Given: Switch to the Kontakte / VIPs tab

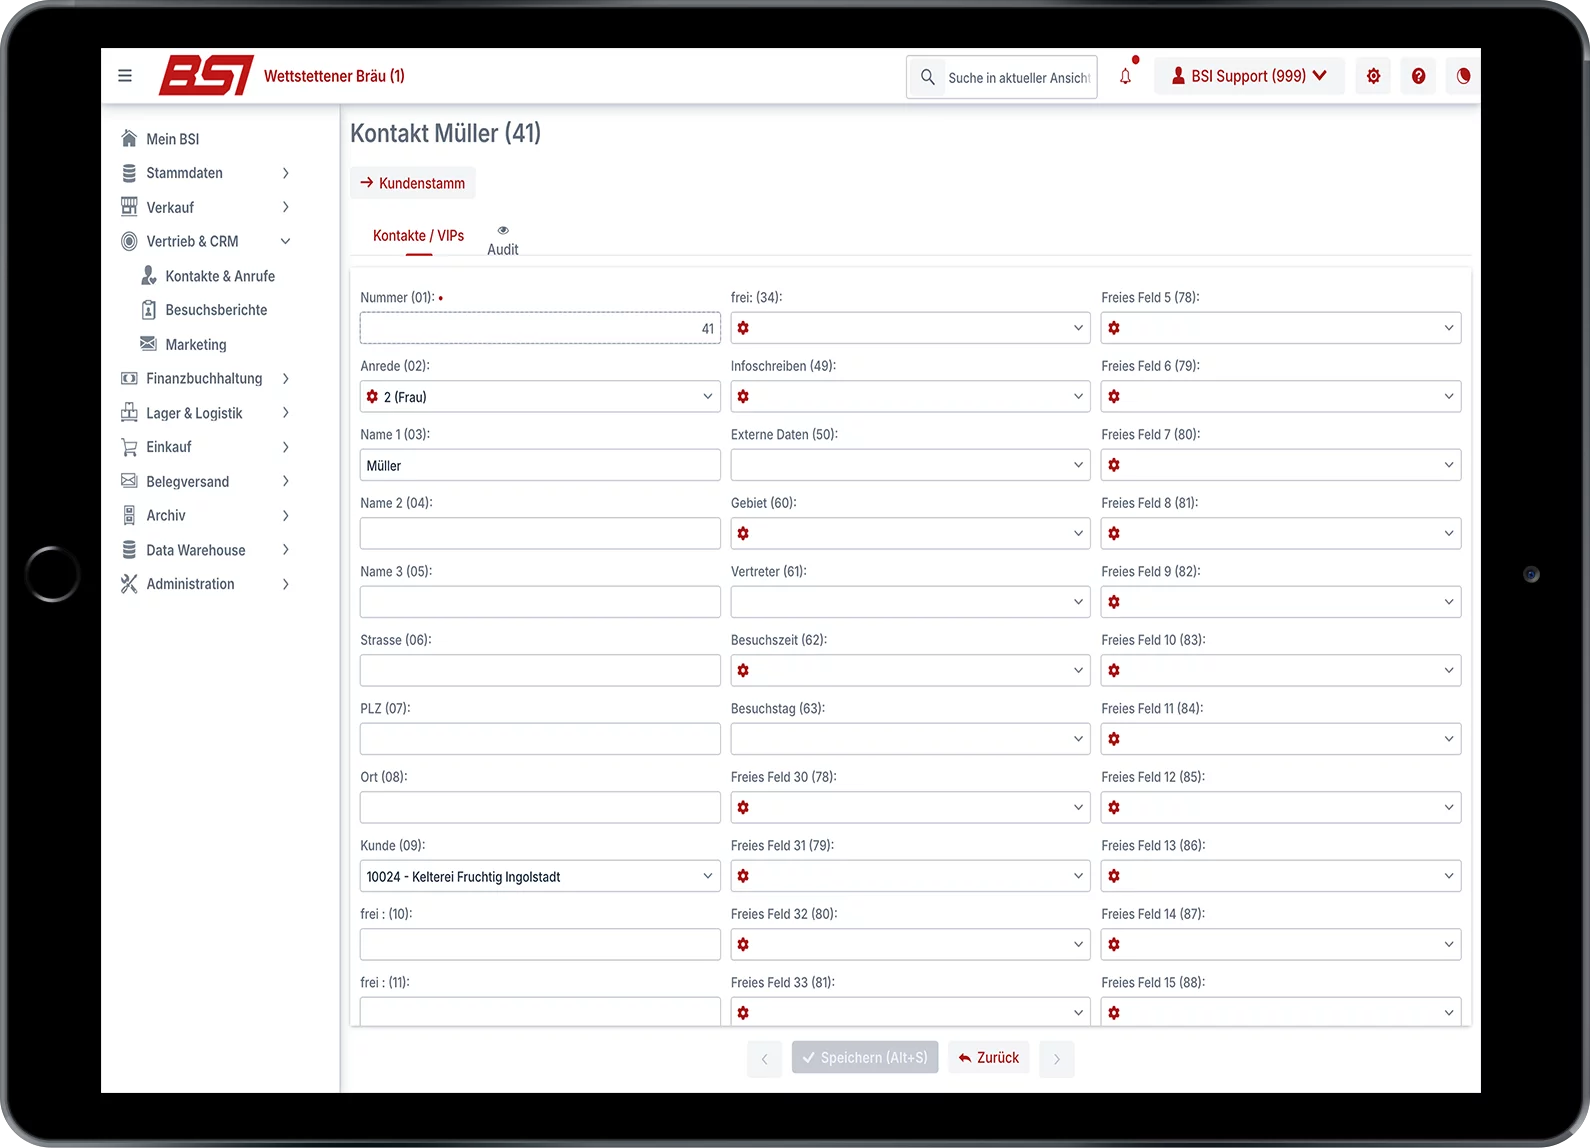Looking at the screenshot, I should [x=418, y=236].
